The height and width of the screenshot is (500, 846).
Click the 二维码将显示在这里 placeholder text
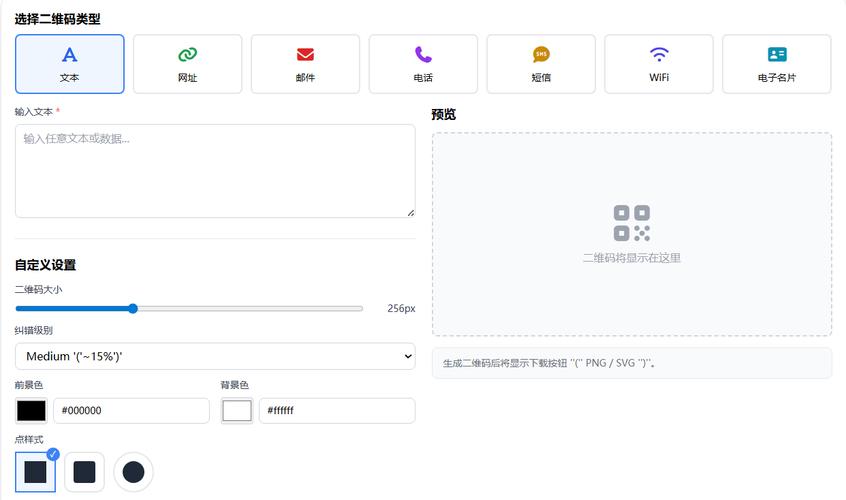pos(632,258)
